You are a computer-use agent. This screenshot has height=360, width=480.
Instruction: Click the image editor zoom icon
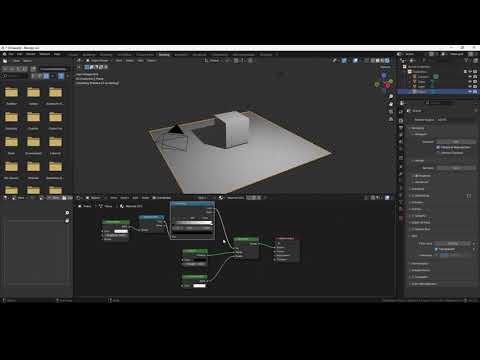coord(67,213)
